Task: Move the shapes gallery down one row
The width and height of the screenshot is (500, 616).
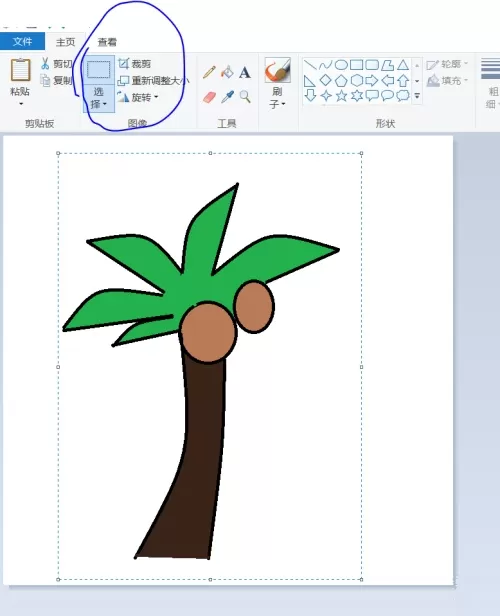Action: coord(417,81)
